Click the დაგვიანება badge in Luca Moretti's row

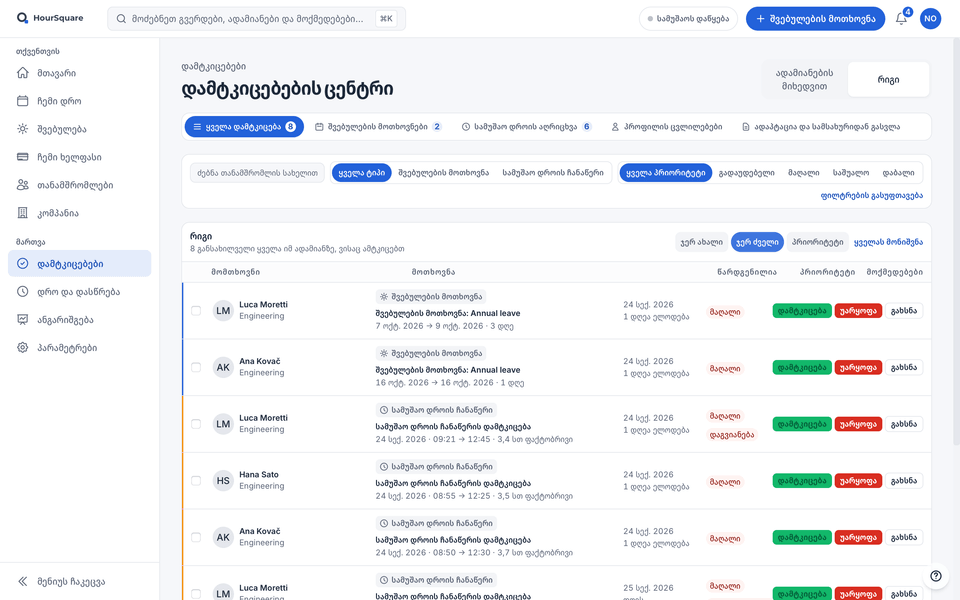pyautogui.click(x=732, y=435)
